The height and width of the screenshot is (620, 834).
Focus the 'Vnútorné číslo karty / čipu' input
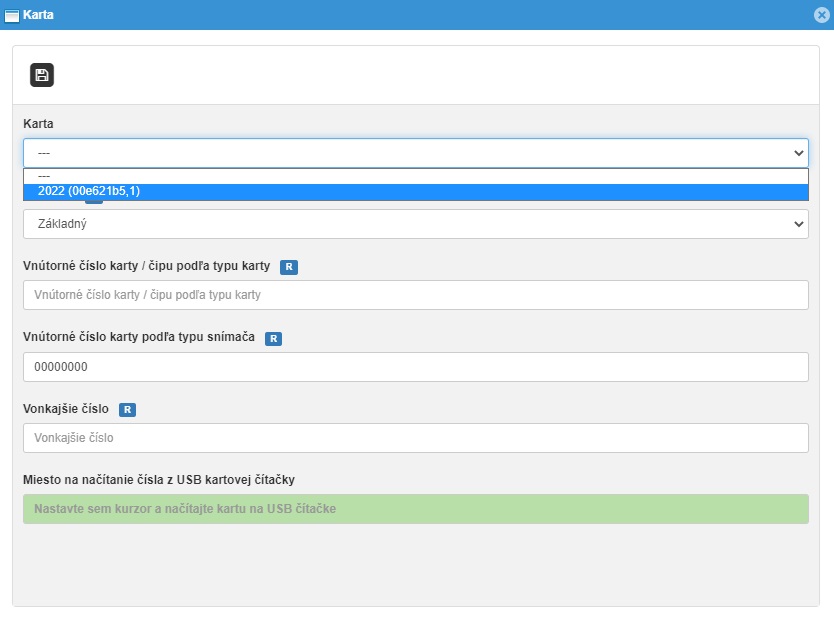415,295
